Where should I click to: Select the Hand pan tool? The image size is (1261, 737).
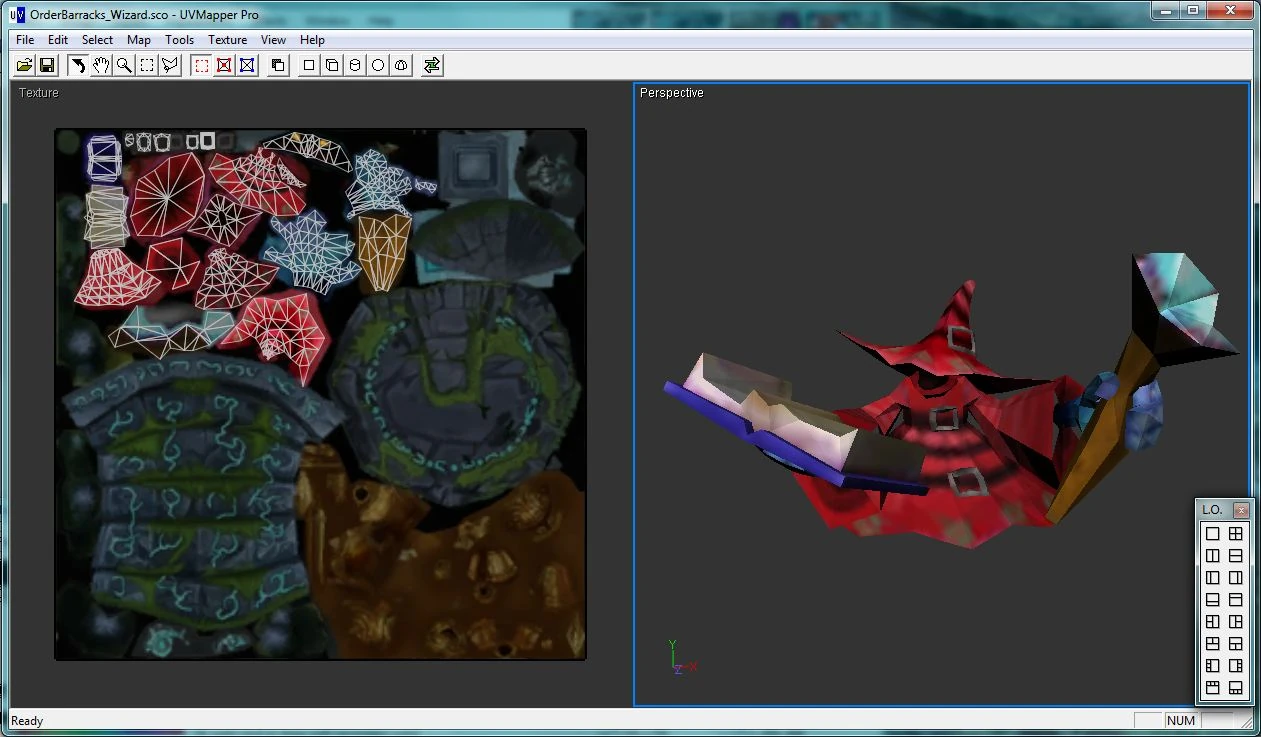coord(101,65)
